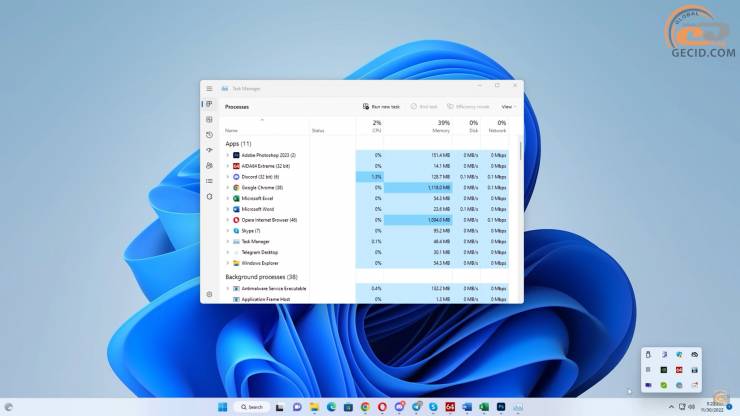Click the Apps (11) group heading

(x=238, y=144)
